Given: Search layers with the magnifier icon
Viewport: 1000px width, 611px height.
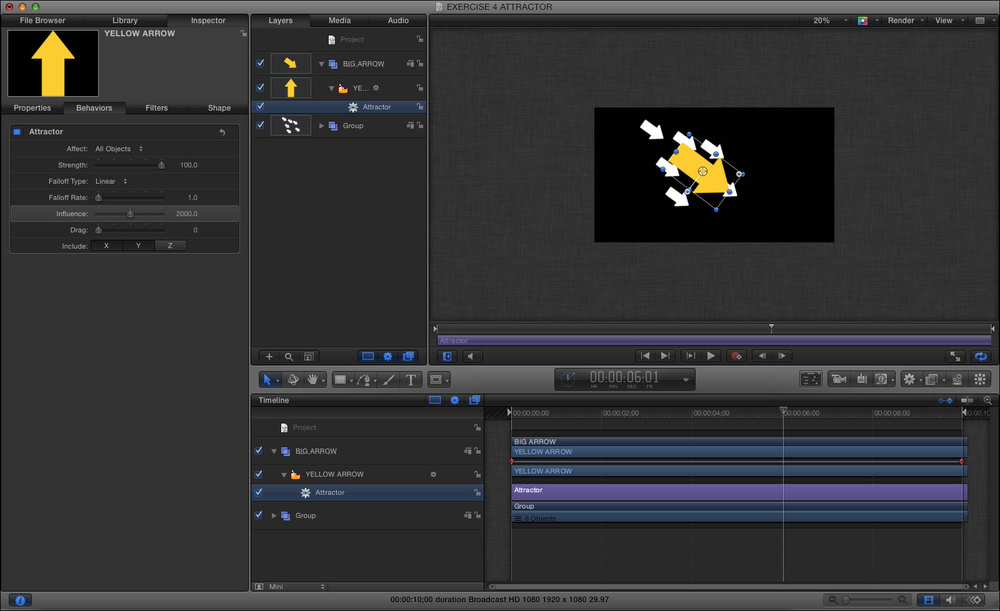Looking at the screenshot, I should tap(289, 356).
